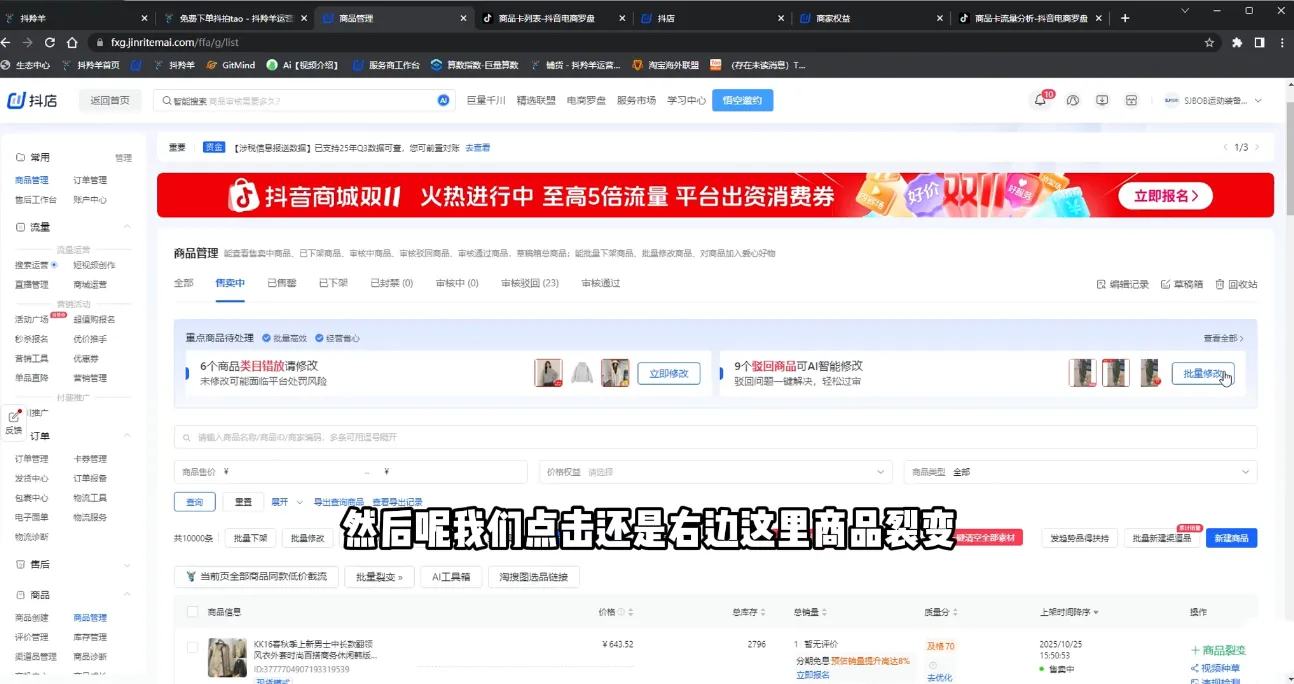Open the notifications bell with 10 alerts
Screen dimensions: 1294x684
click(1041, 100)
